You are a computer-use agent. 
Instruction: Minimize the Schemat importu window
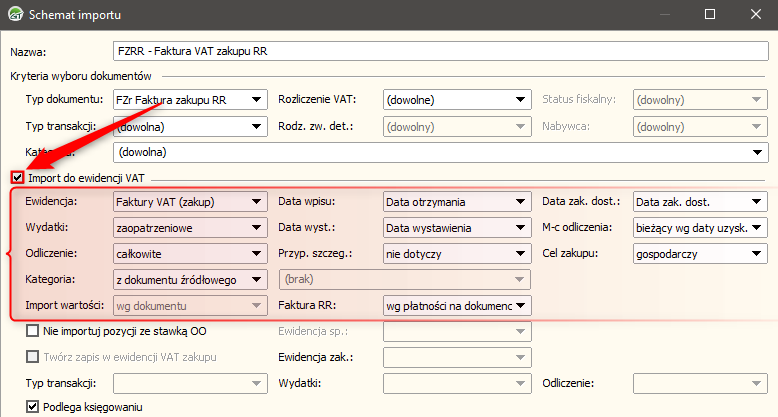point(663,15)
